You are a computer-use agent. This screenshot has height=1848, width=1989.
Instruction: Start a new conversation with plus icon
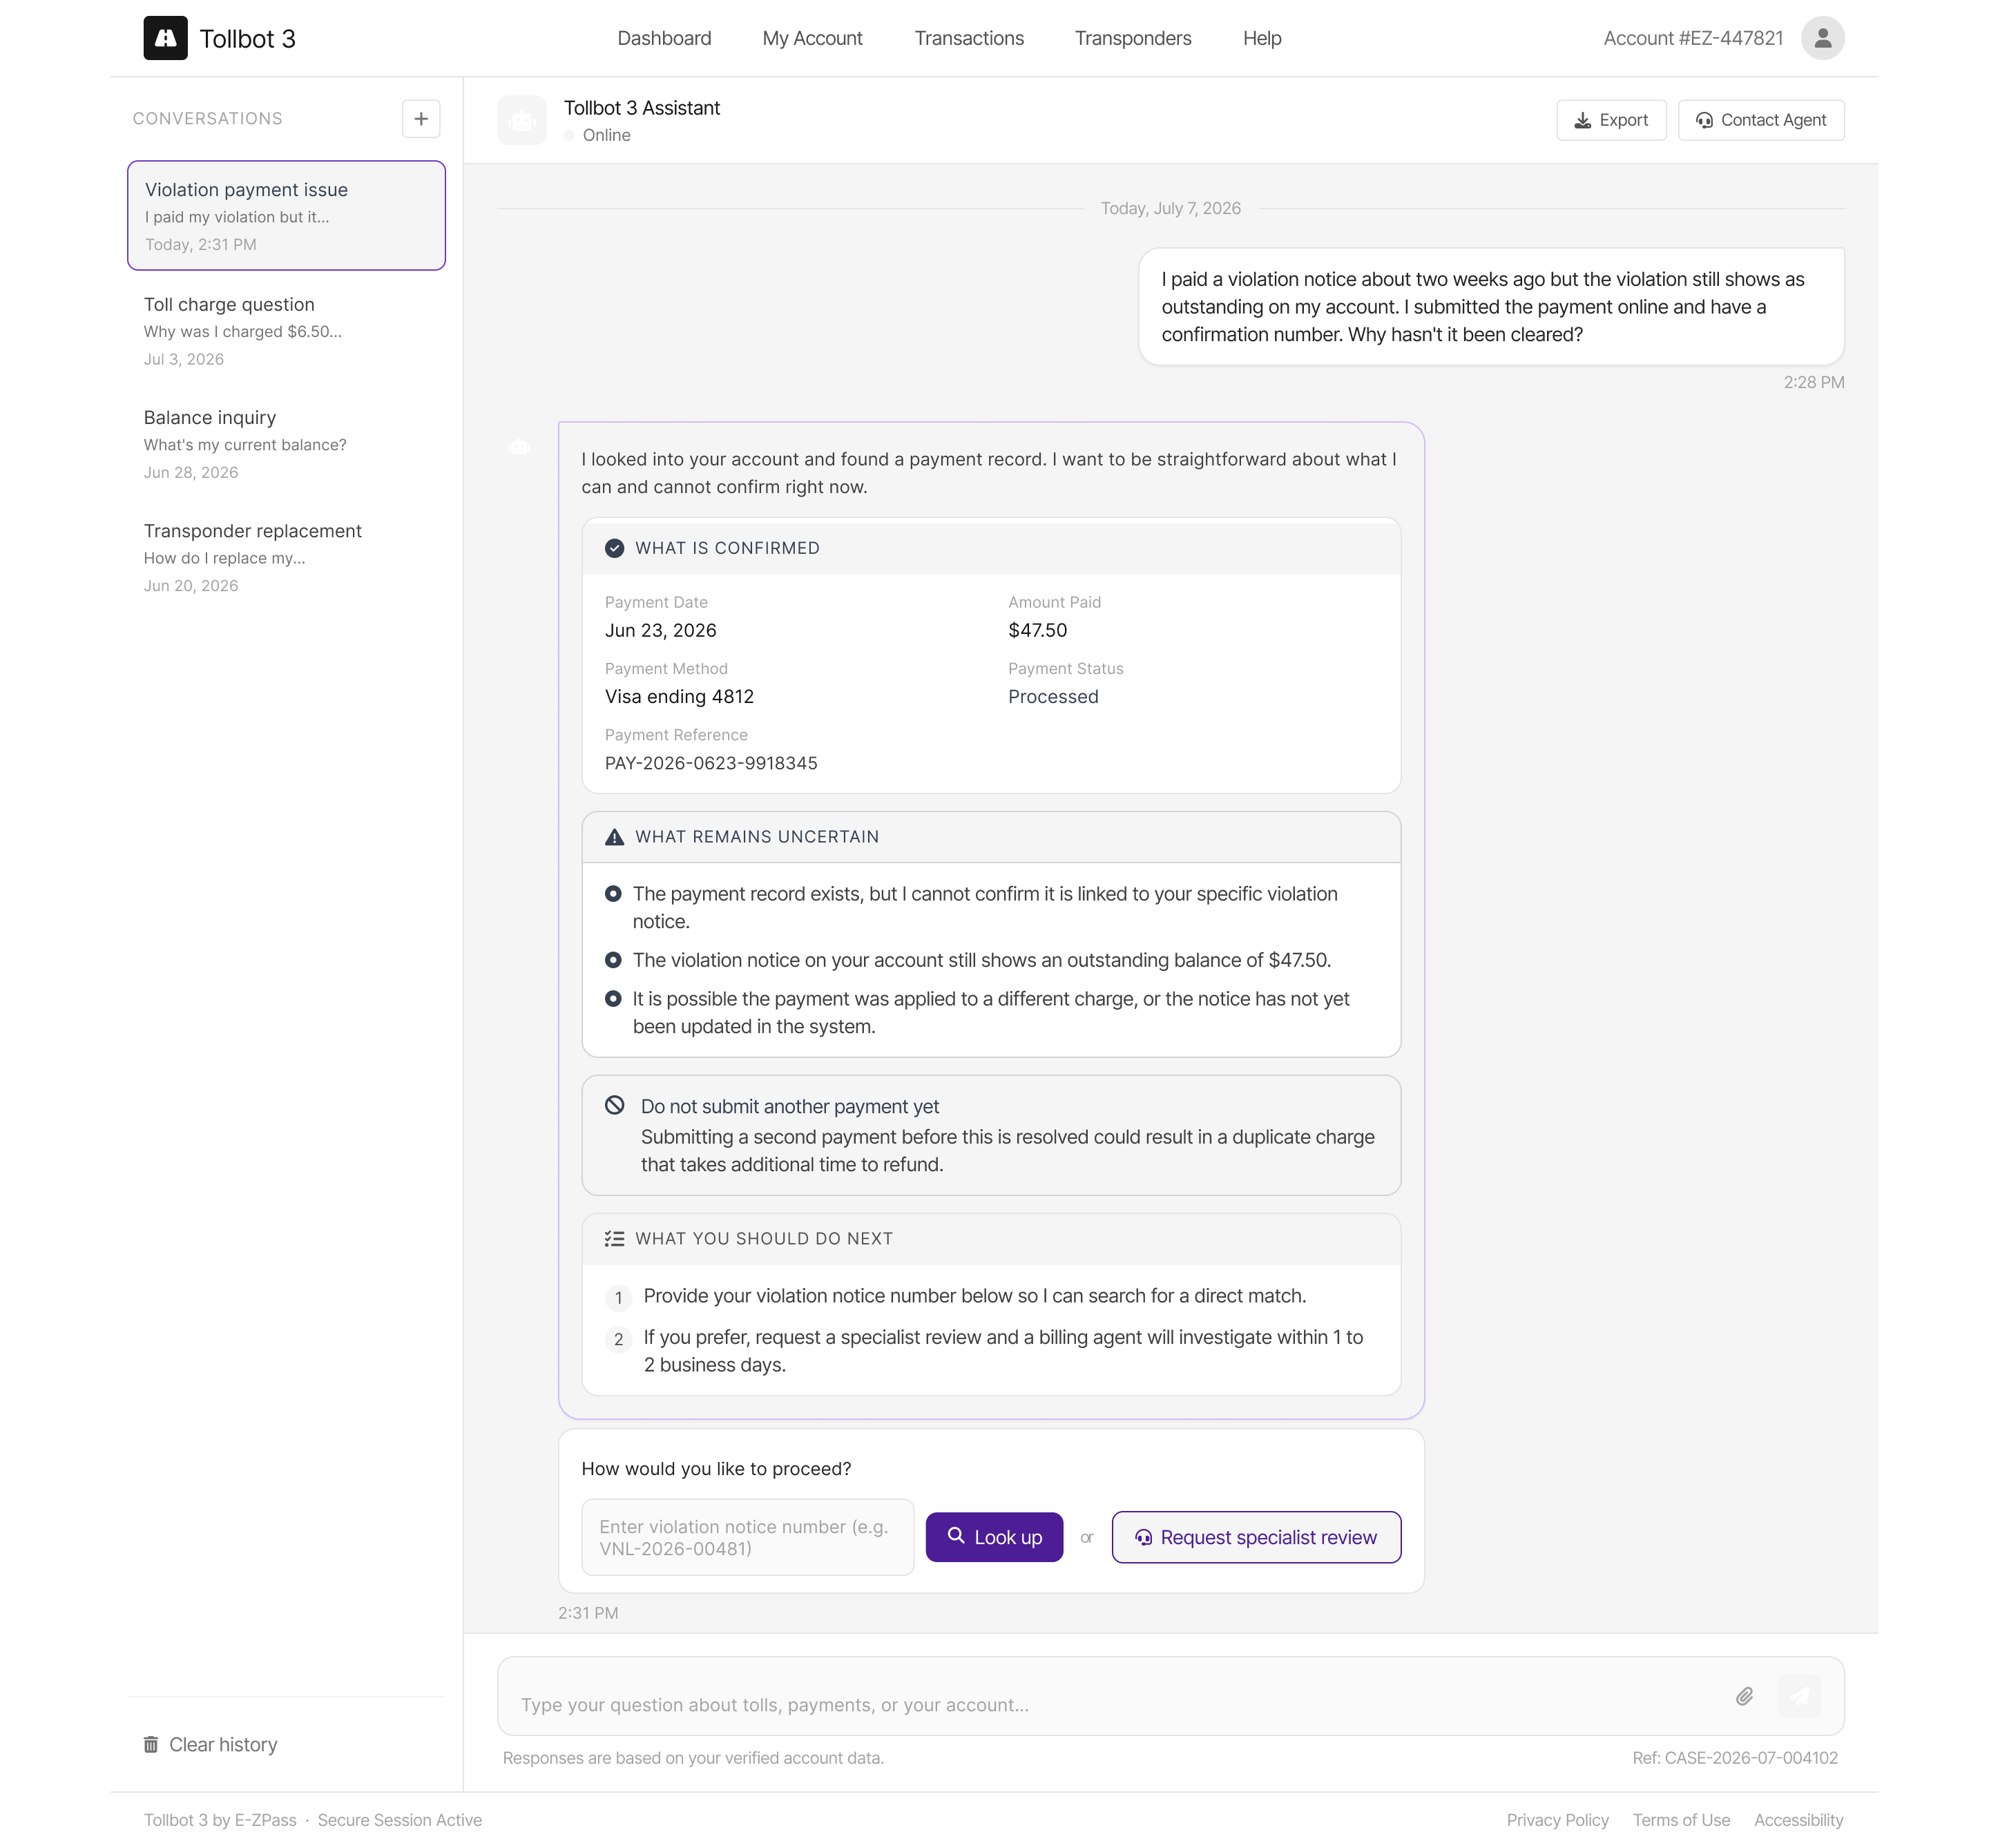421,118
